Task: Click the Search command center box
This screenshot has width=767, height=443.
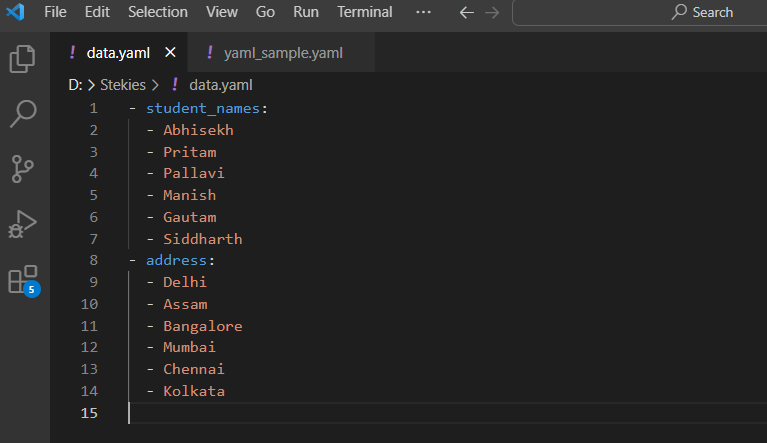Action: pyautogui.click(x=640, y=12)
